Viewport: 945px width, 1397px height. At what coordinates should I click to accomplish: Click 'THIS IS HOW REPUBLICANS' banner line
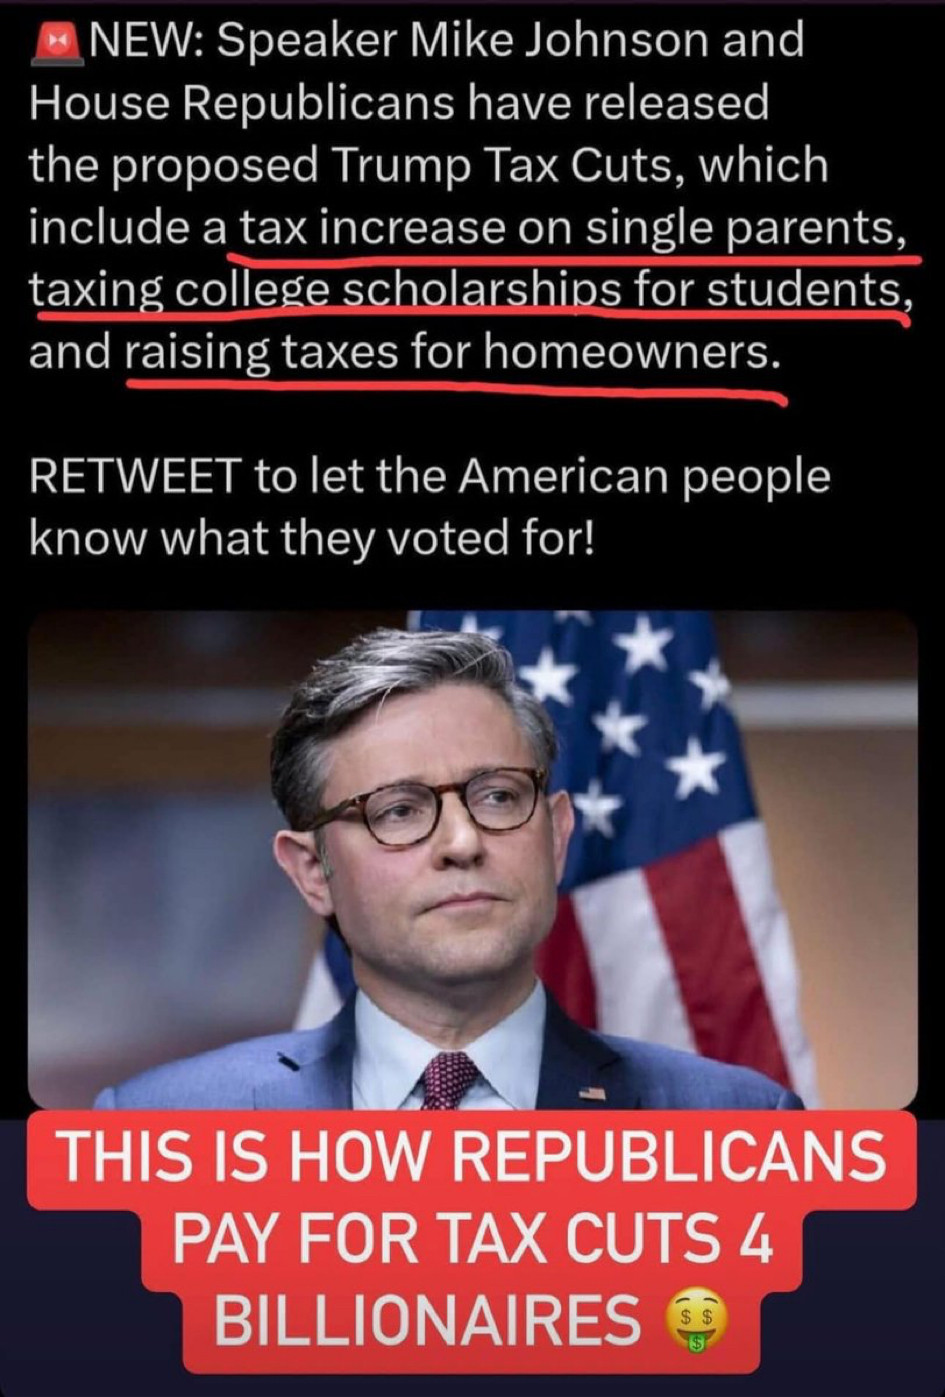470,1157
